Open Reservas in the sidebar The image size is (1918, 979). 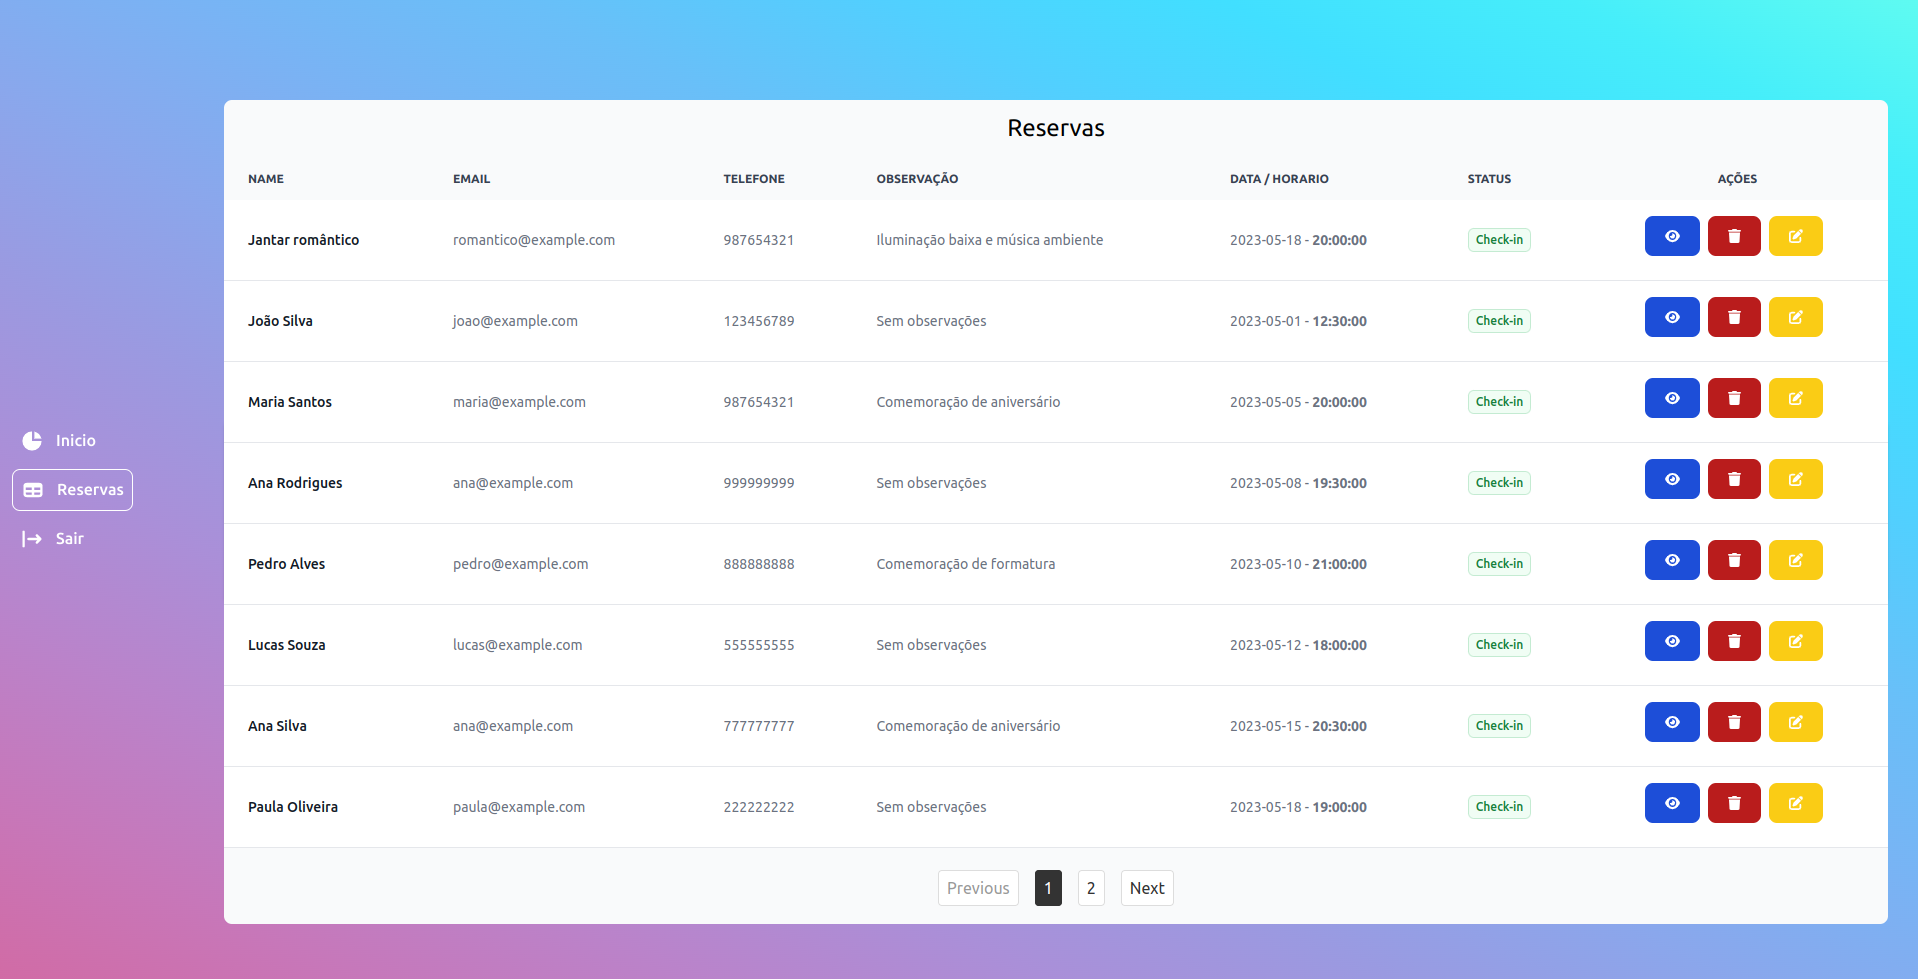tap(72, 490)
